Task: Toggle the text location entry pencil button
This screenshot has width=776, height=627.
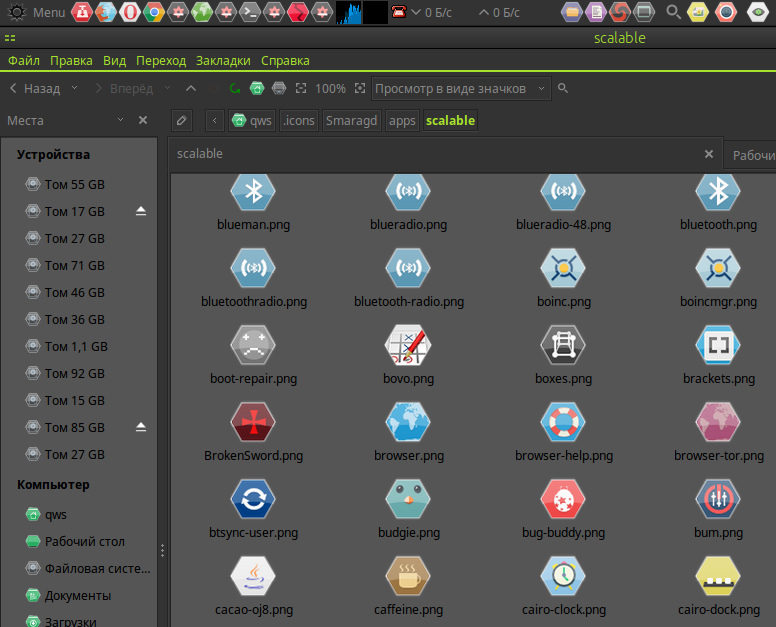Action: click(182, 120)
